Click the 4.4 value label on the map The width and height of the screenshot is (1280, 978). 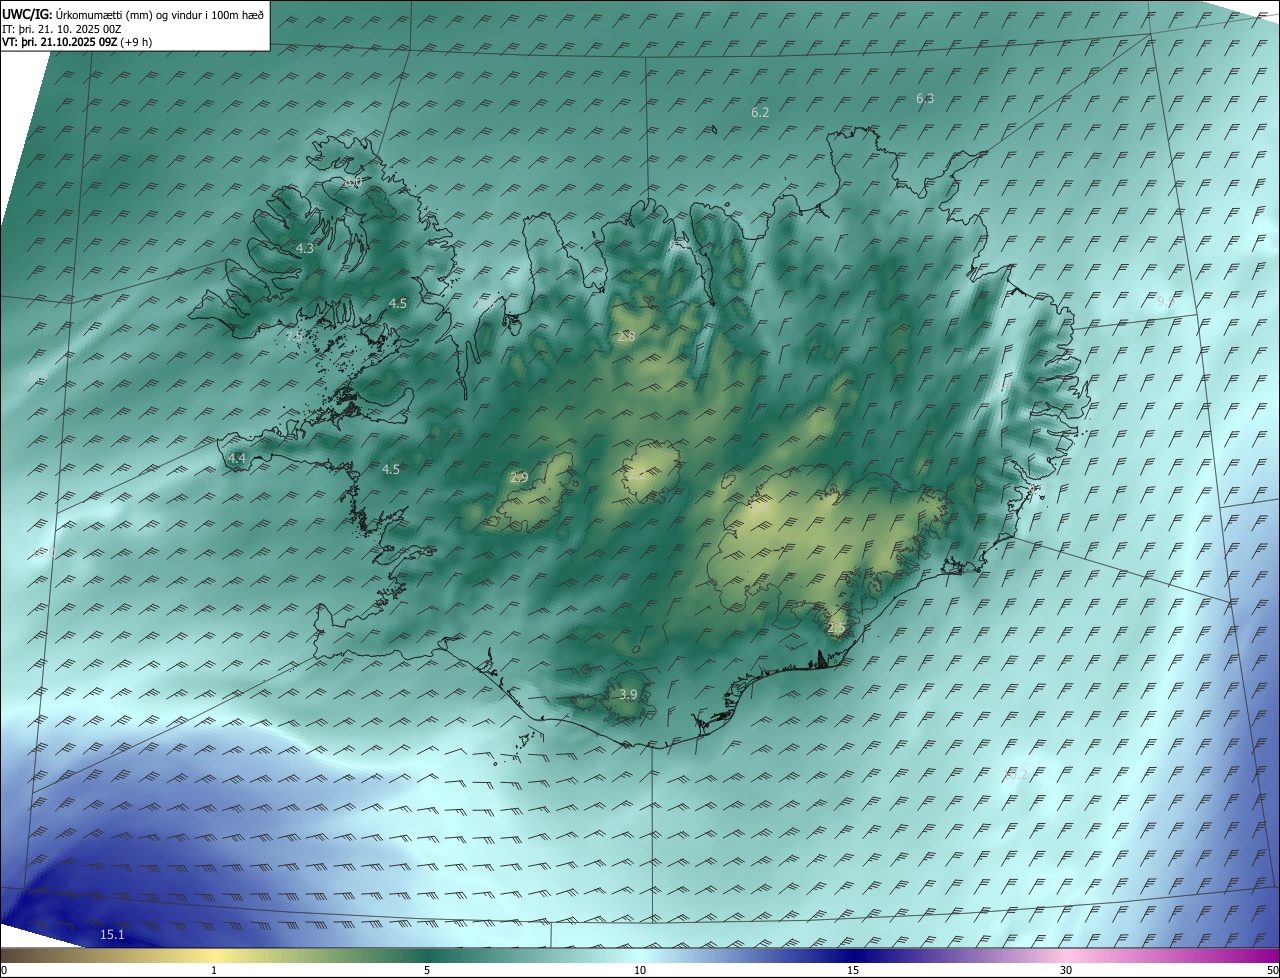tap(236, 458)
